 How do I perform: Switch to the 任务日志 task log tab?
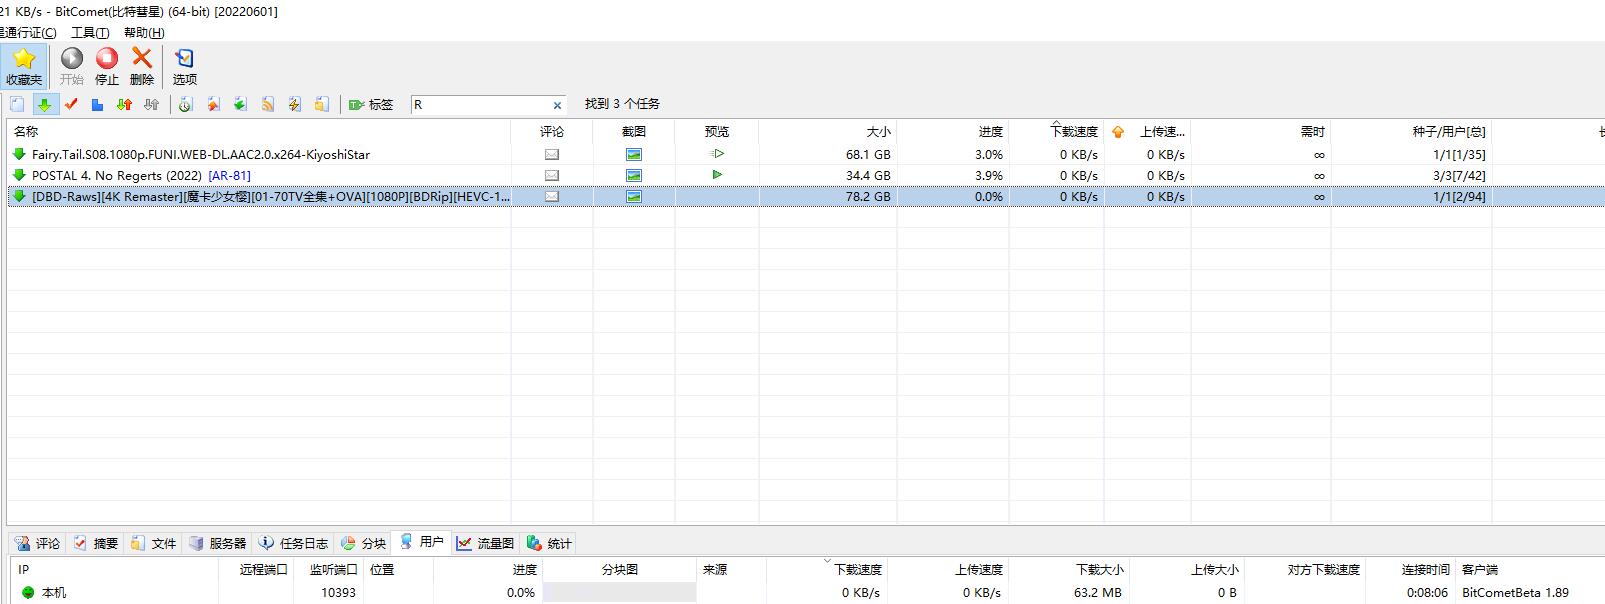pyautogui.click(x=293, y=543)
